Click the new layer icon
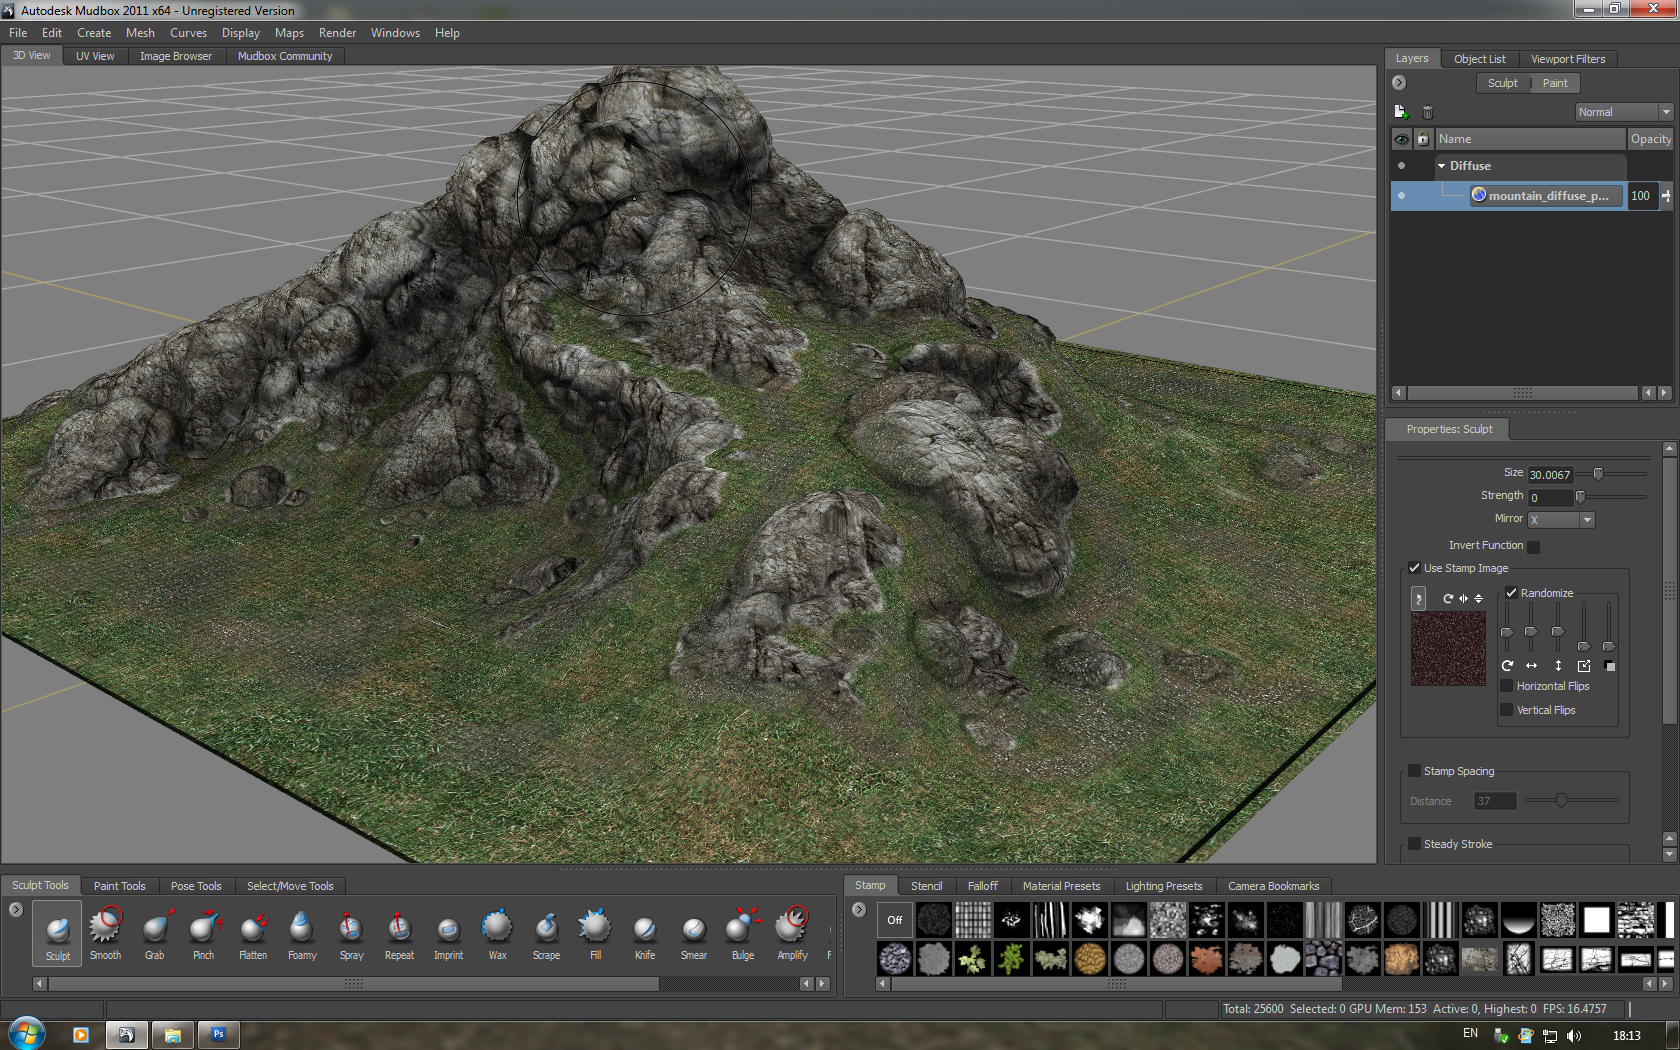This screenshot has width=1680, height=1050. (x=1401, y=112)
